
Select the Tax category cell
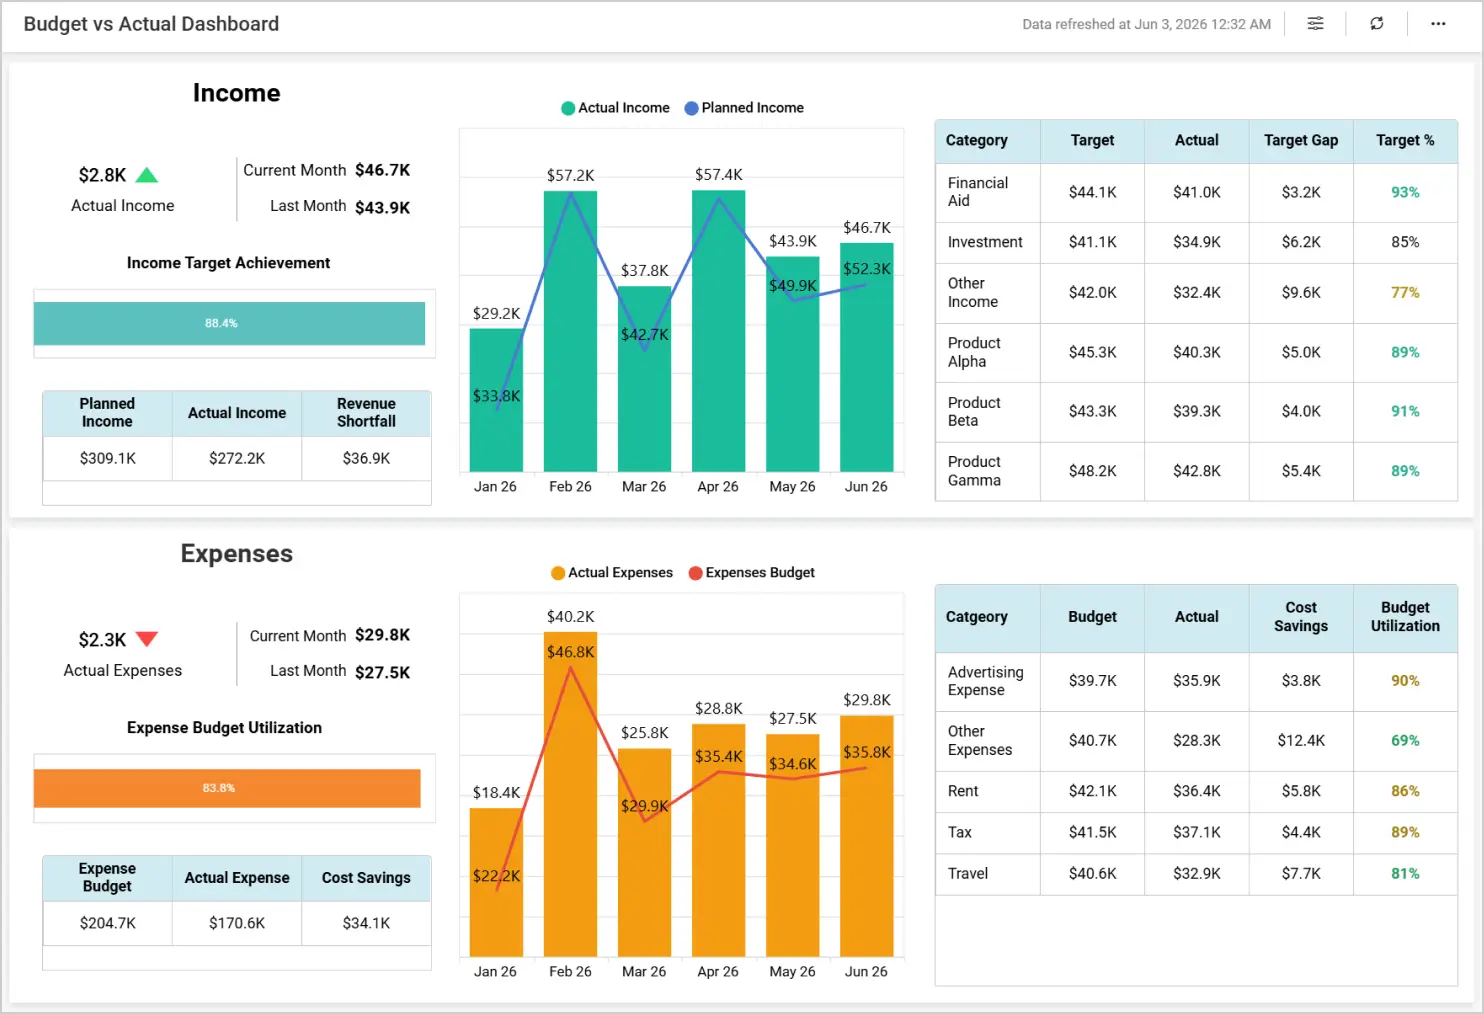pyautogui.click(x=987, y=832)
